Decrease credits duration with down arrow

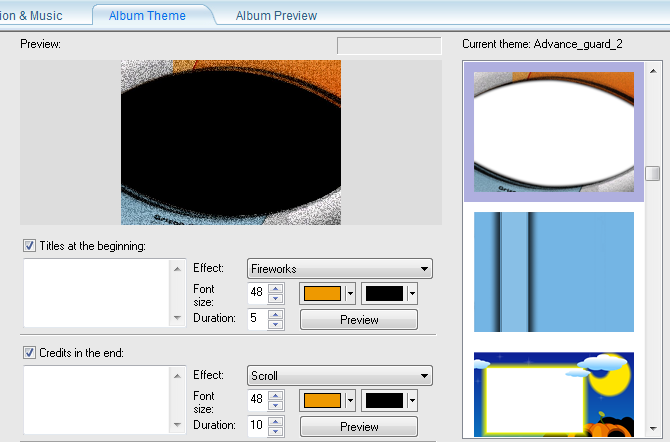276,431
